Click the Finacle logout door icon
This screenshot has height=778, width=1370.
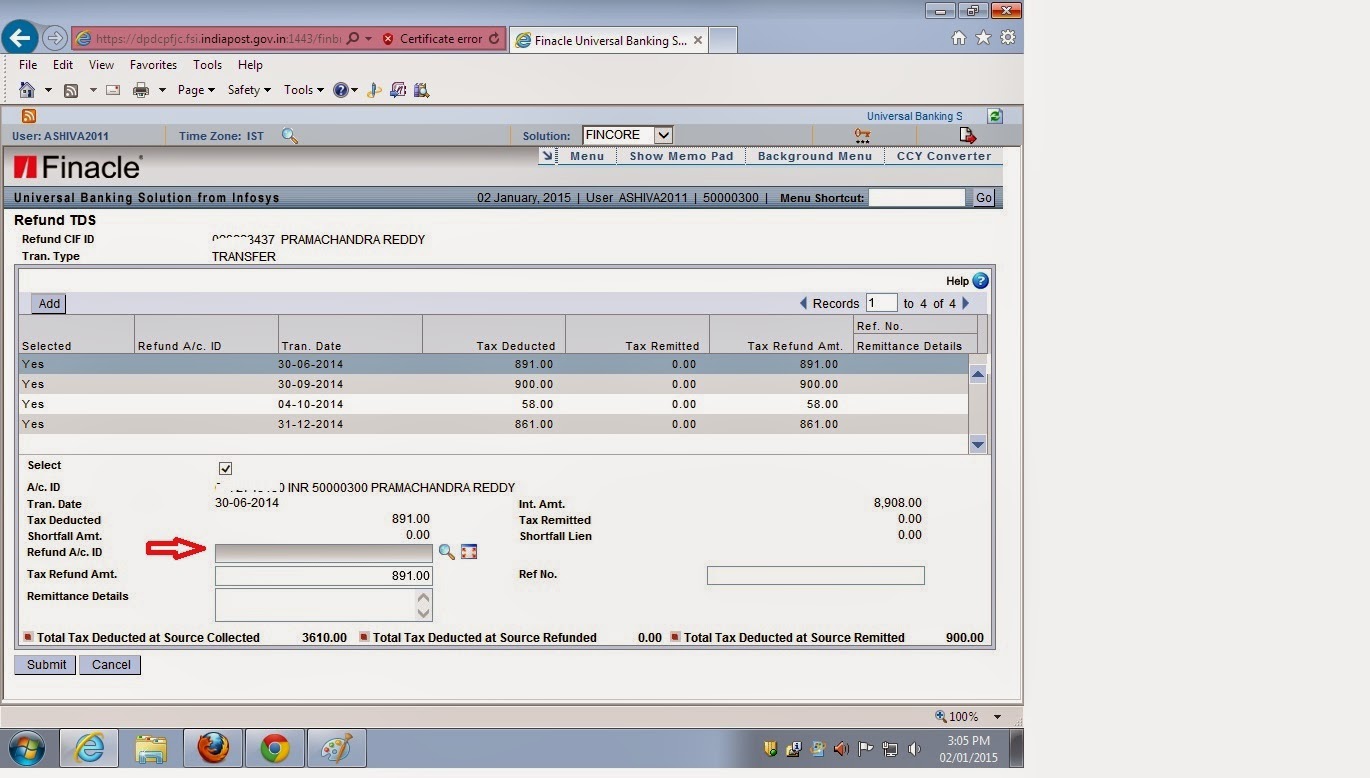pos(967,135)
